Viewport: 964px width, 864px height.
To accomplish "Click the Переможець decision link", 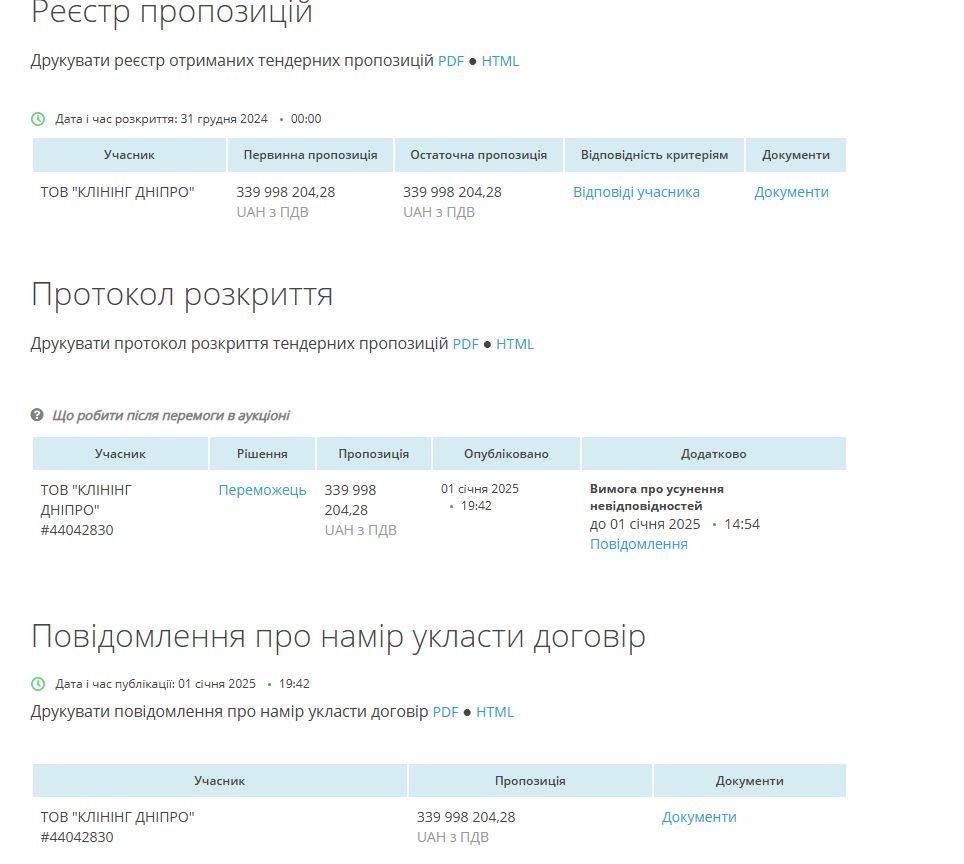I will tap(261, 492).
